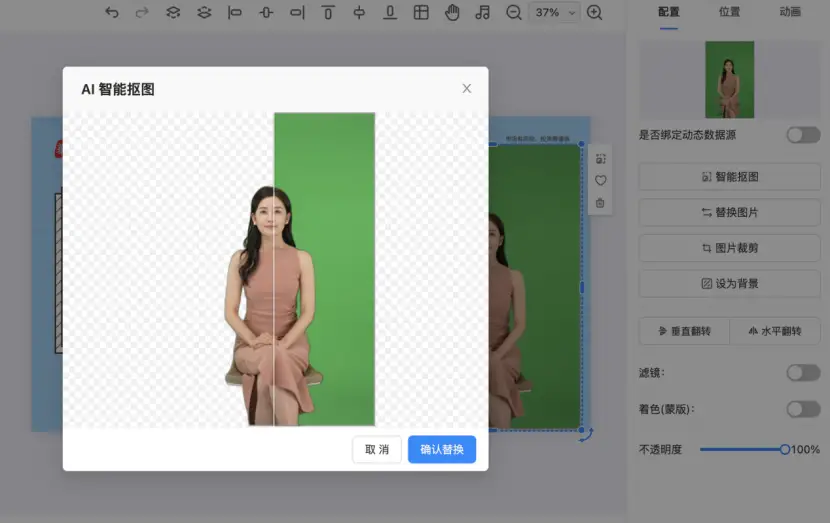This screenshot has height=523, width=830.
Task: Click the align left edges icon
Action: [x=235, y=13]
